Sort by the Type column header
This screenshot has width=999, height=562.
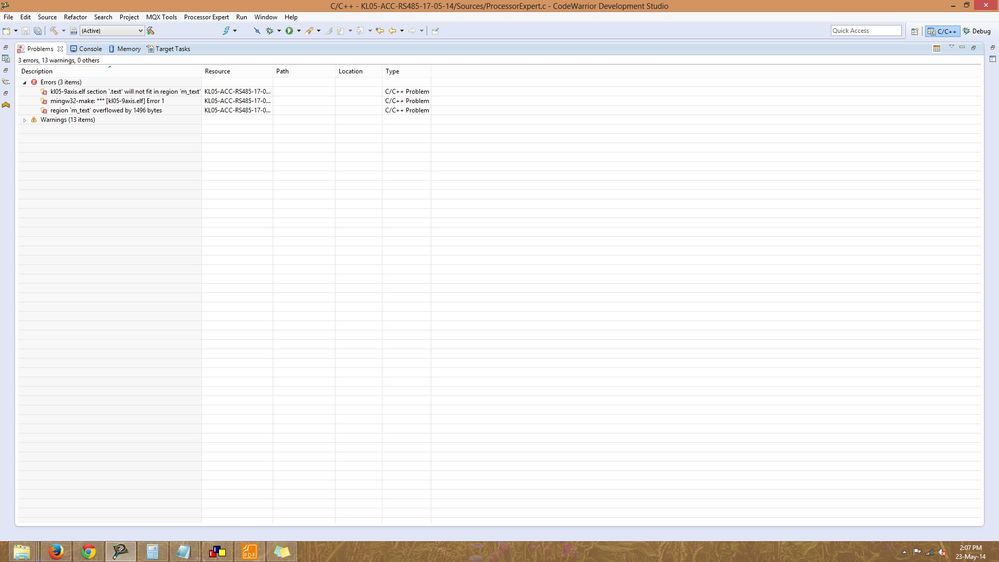[406, 71]
